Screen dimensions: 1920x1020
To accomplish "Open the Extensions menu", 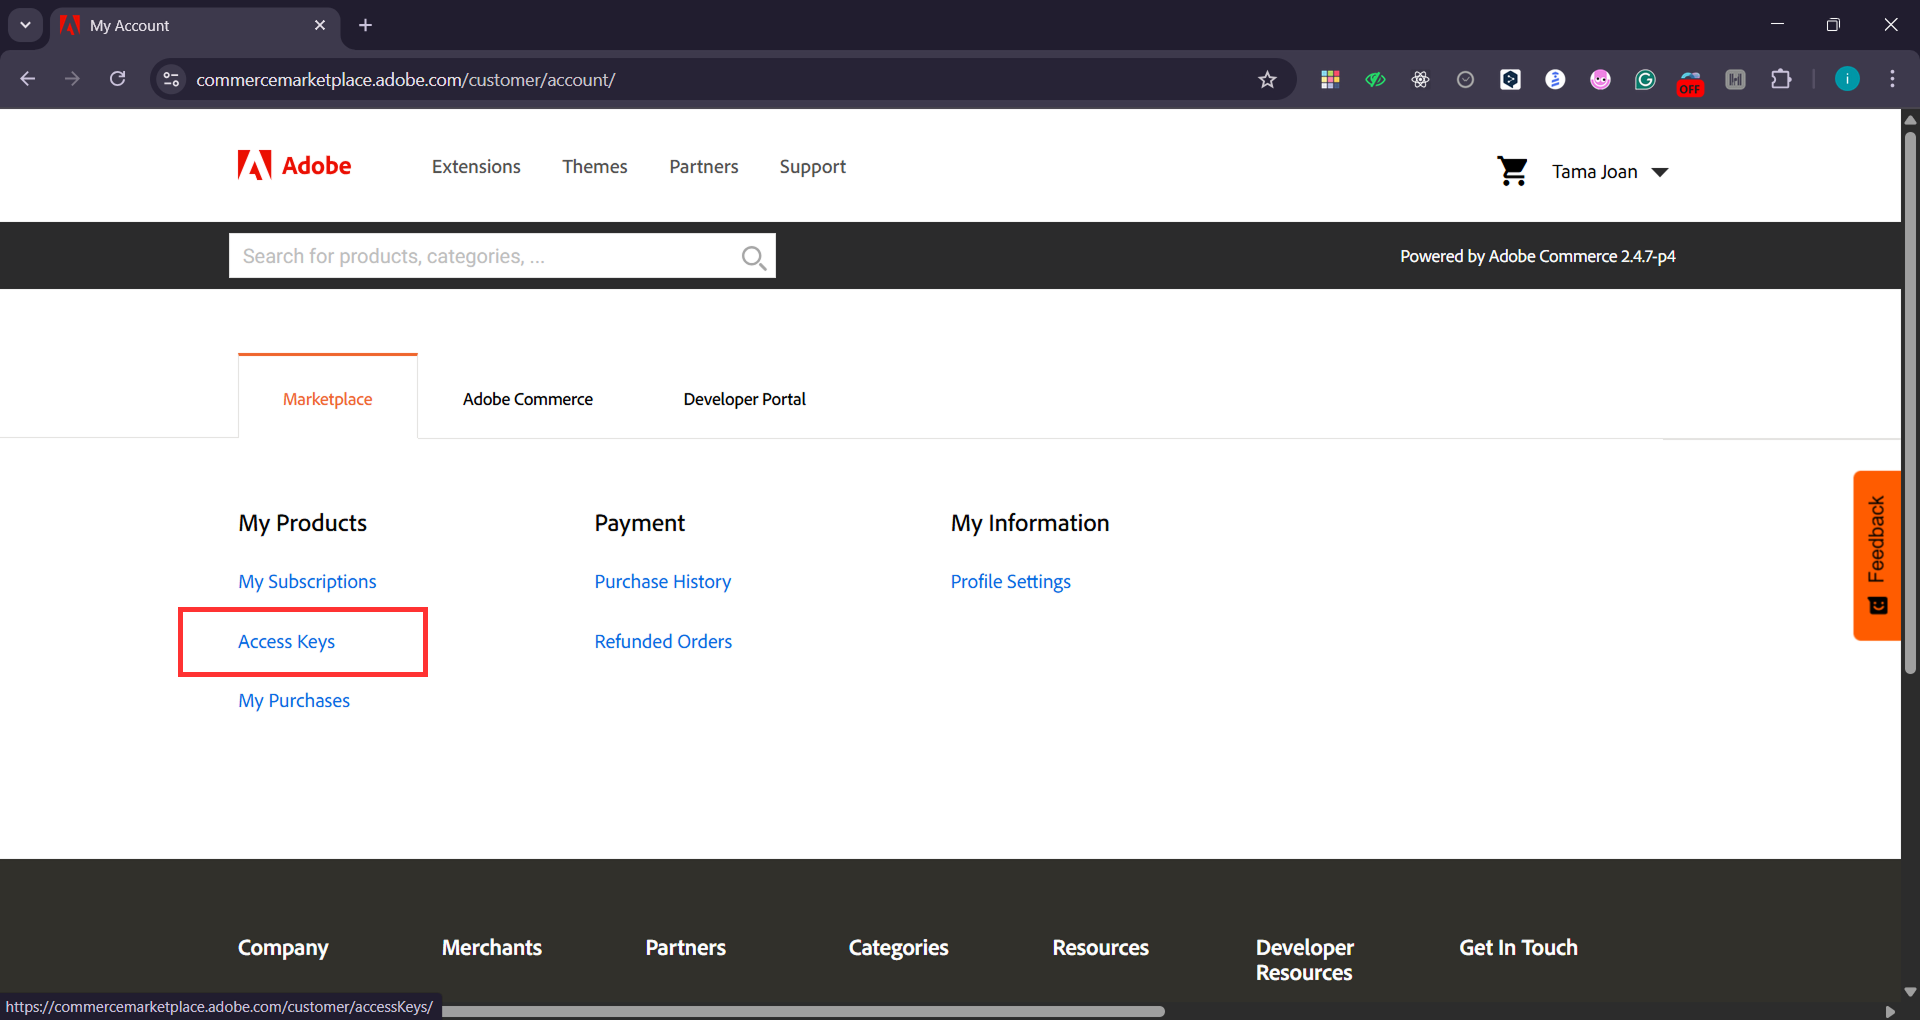I will [476, 167].
